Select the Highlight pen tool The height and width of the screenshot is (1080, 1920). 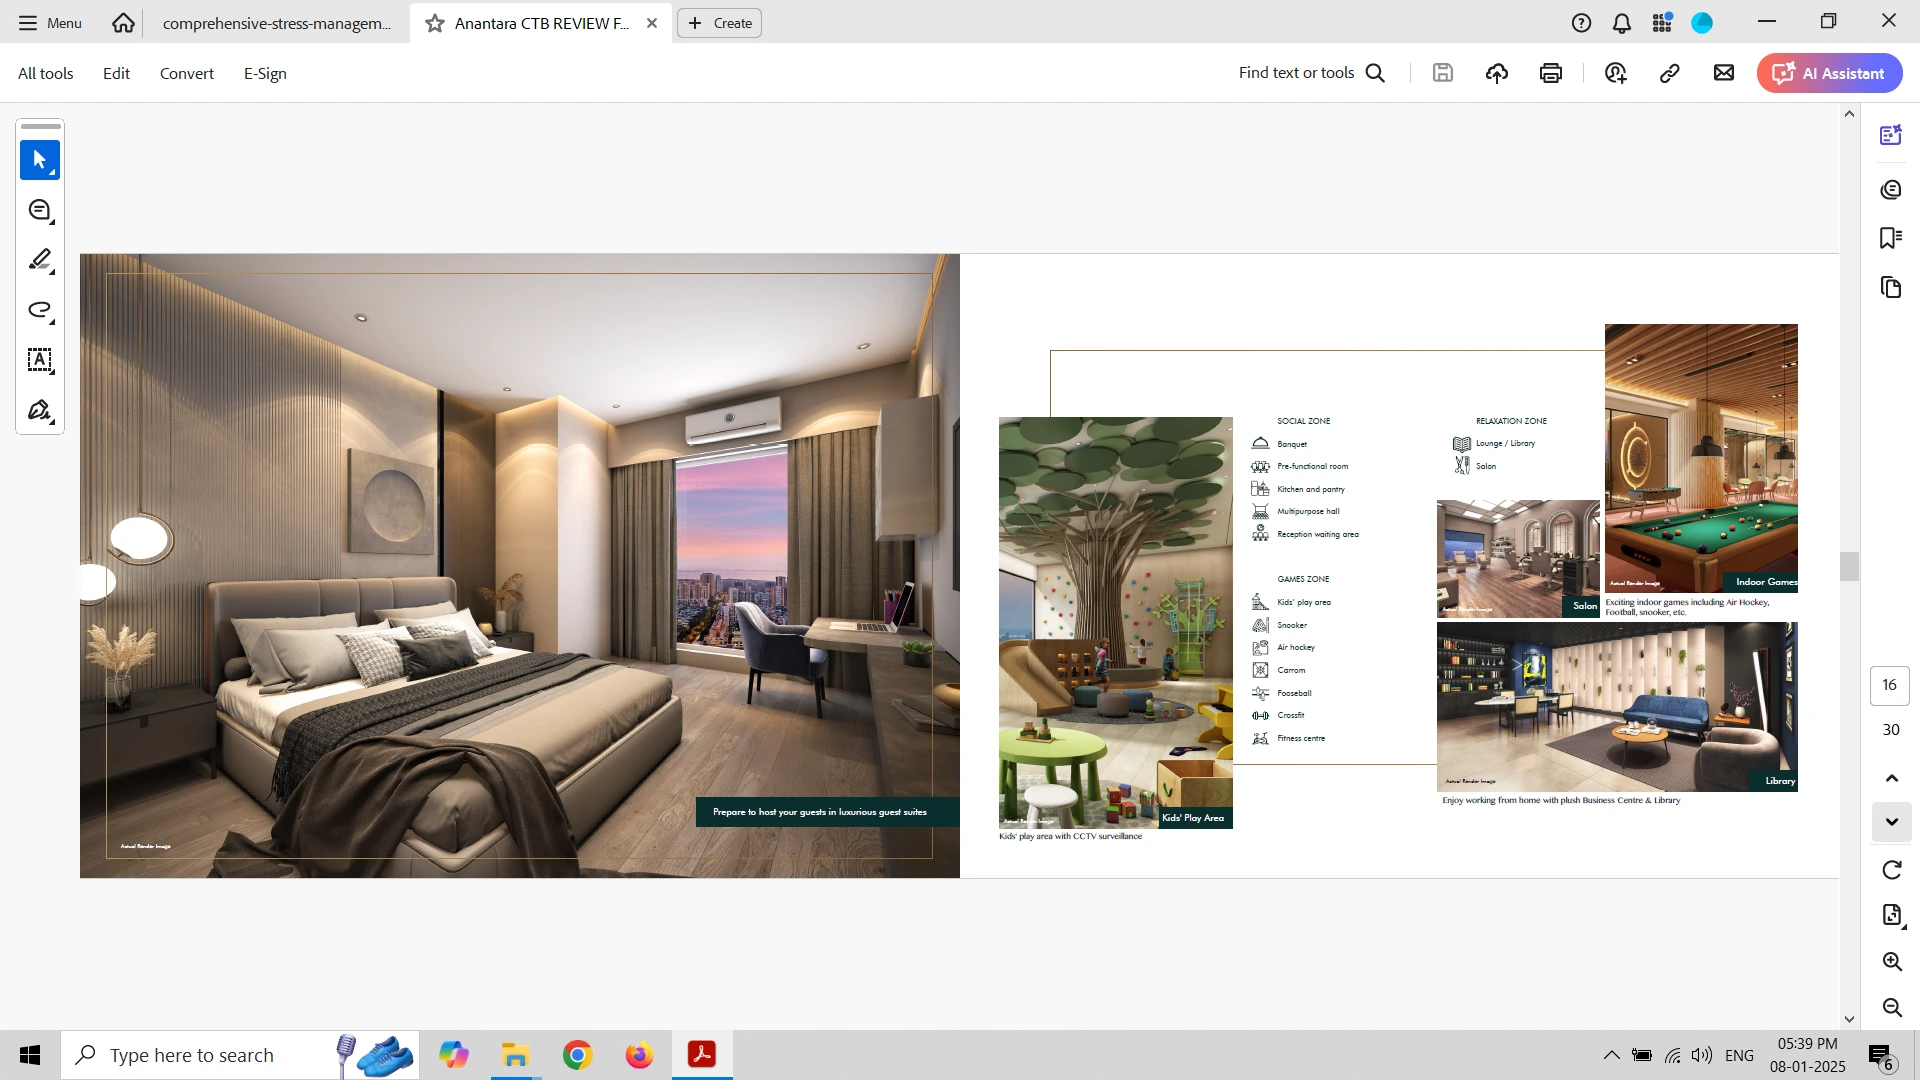pos(40,261)
